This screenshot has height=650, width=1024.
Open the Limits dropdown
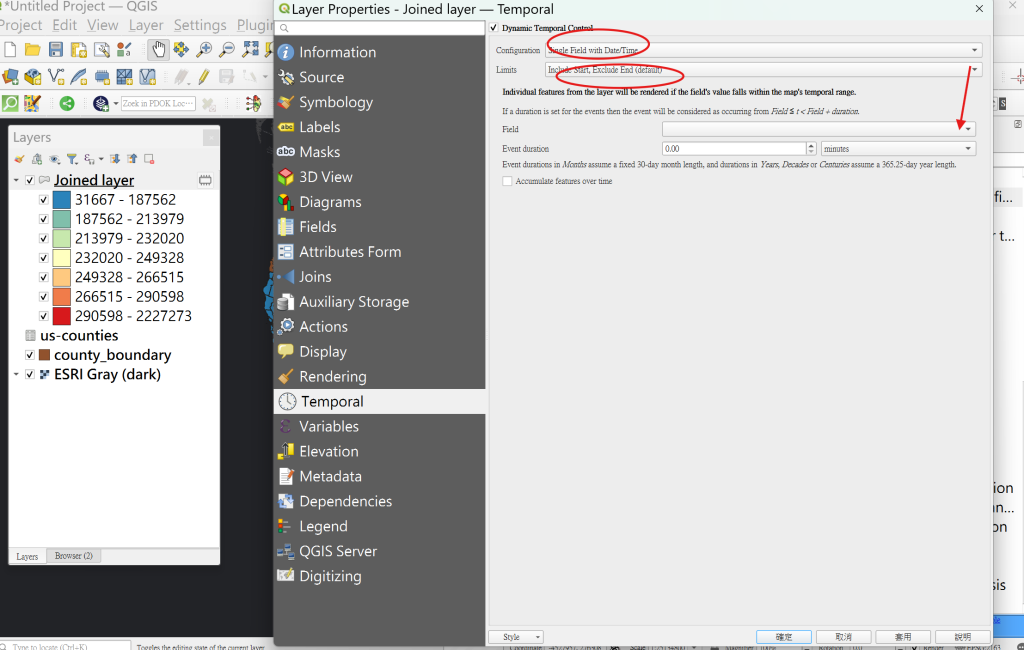pyautogui.click(x=763, y=69)
